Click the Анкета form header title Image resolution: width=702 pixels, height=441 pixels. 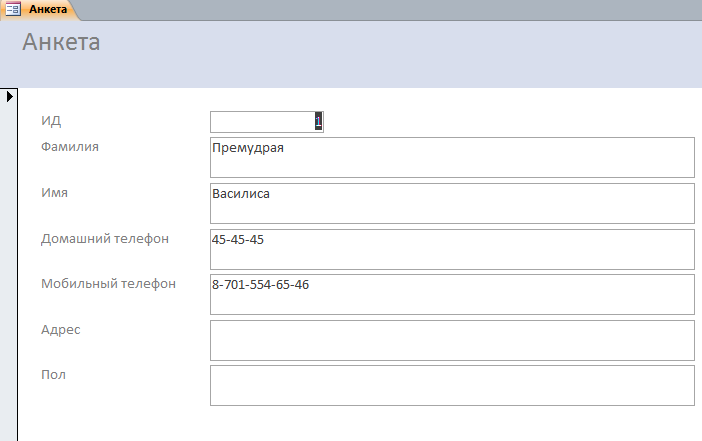[61, 42]
